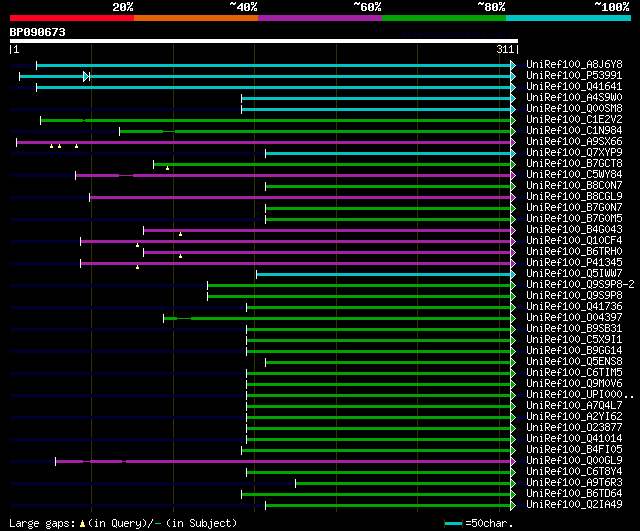Select the UniRef100_B8CGL9 label

click(574, 197)
